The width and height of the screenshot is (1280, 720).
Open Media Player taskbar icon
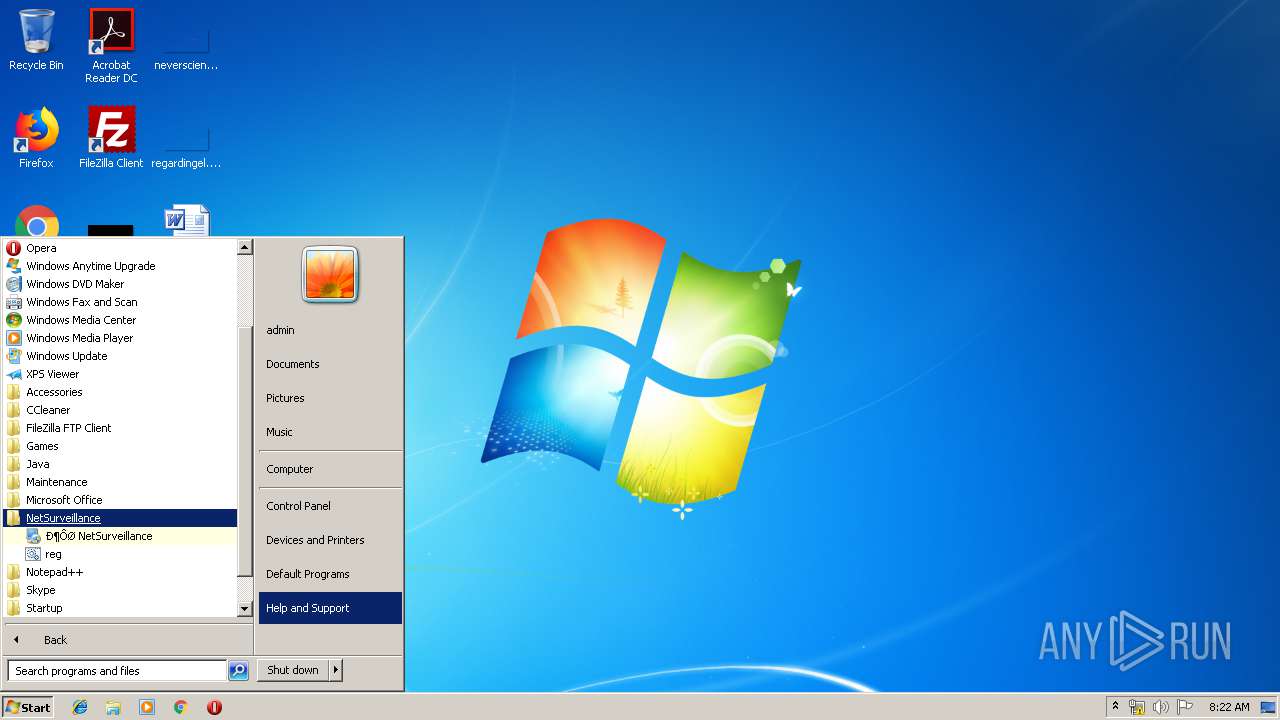click(147, 707)
